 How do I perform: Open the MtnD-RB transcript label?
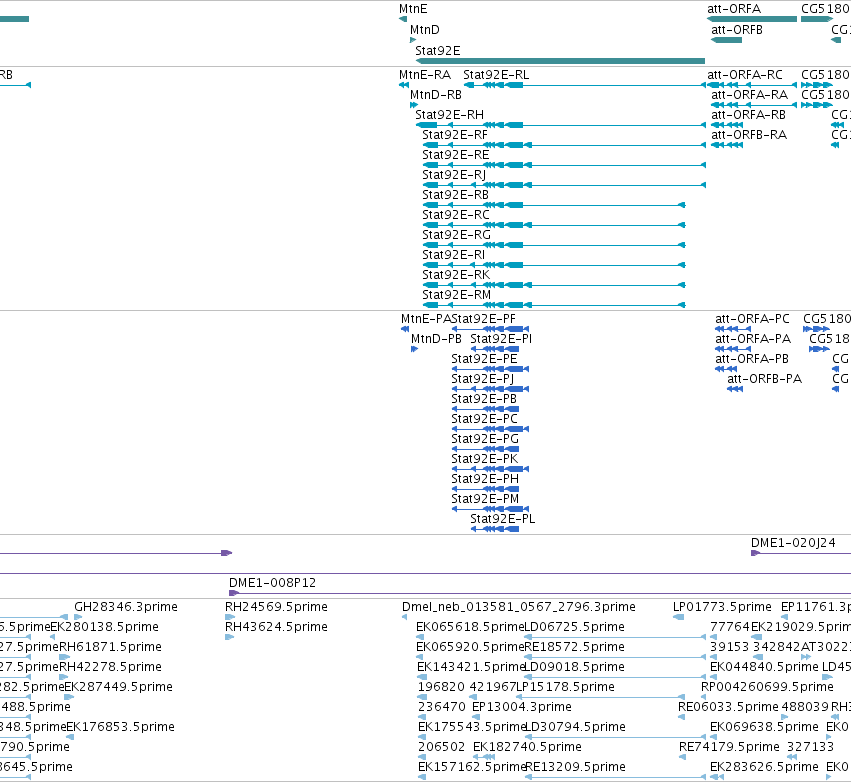click(436, 95)
